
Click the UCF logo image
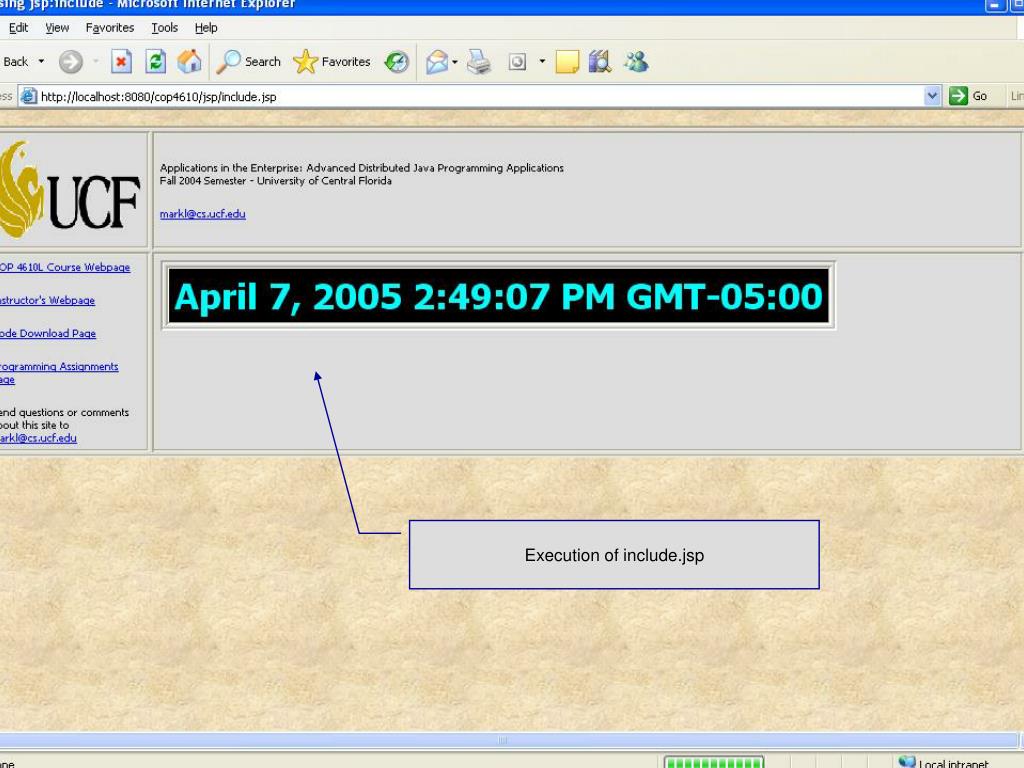click(70, 189)
